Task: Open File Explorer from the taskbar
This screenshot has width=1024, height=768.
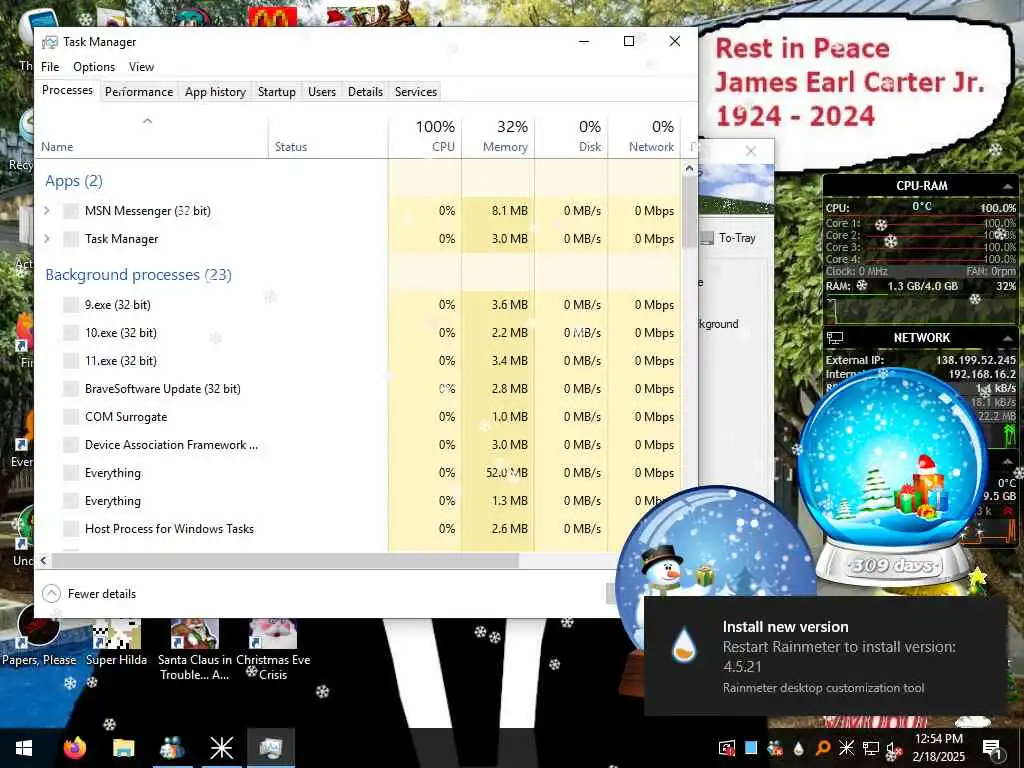Action: [123, 748]
